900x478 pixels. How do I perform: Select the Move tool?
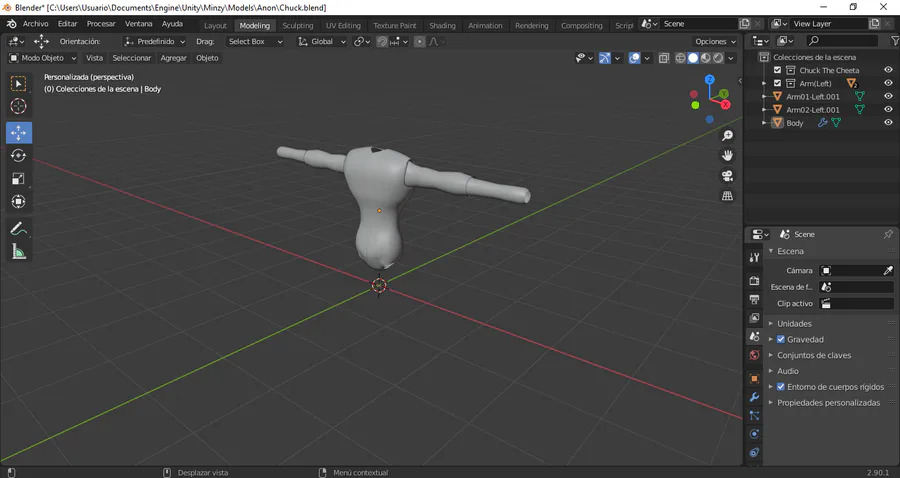(x=18, y=133)
